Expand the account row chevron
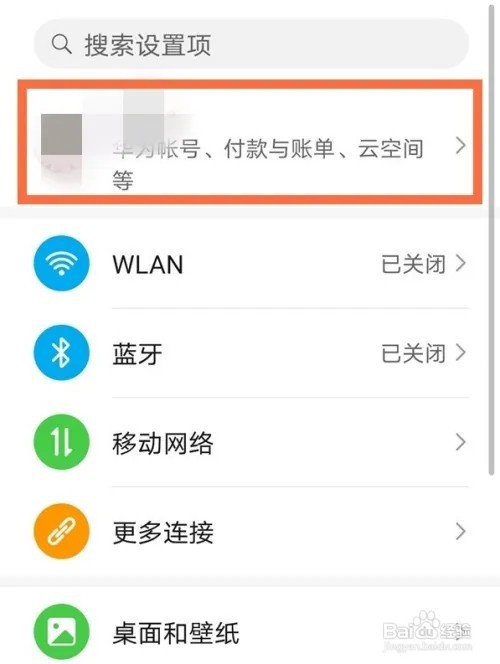The image size is (500, 664). [x=461, y=146]
